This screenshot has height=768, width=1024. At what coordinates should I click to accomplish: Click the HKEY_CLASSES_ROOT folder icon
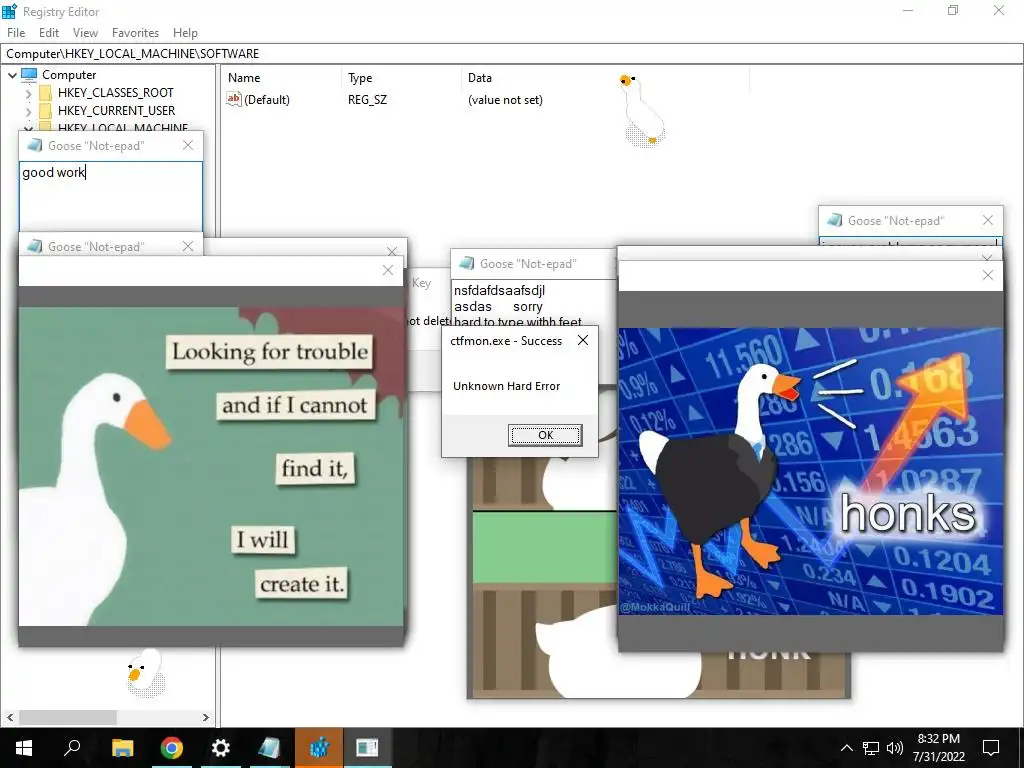click(45, 93)
